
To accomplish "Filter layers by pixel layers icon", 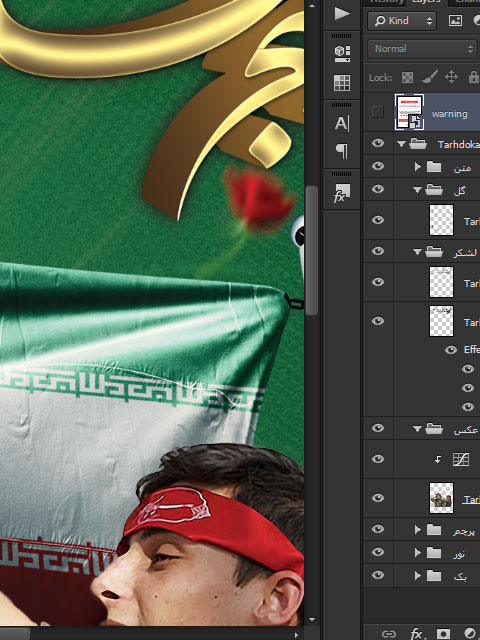I will click(x=456, y=20).
